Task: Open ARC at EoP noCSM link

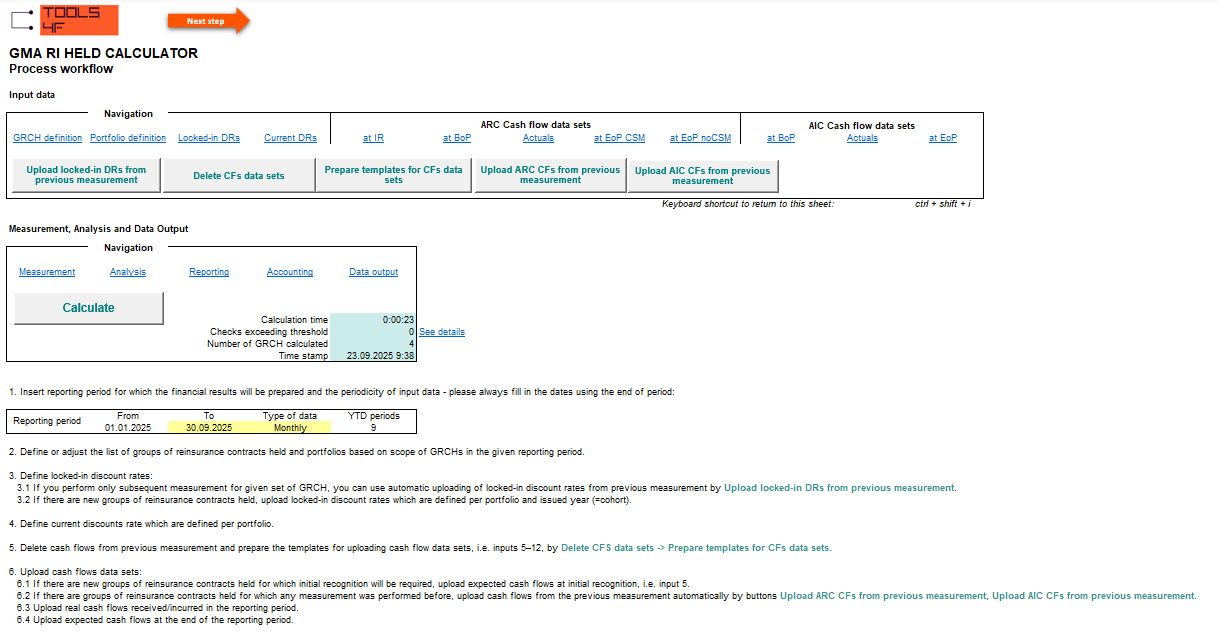Action: coord(700,138)
